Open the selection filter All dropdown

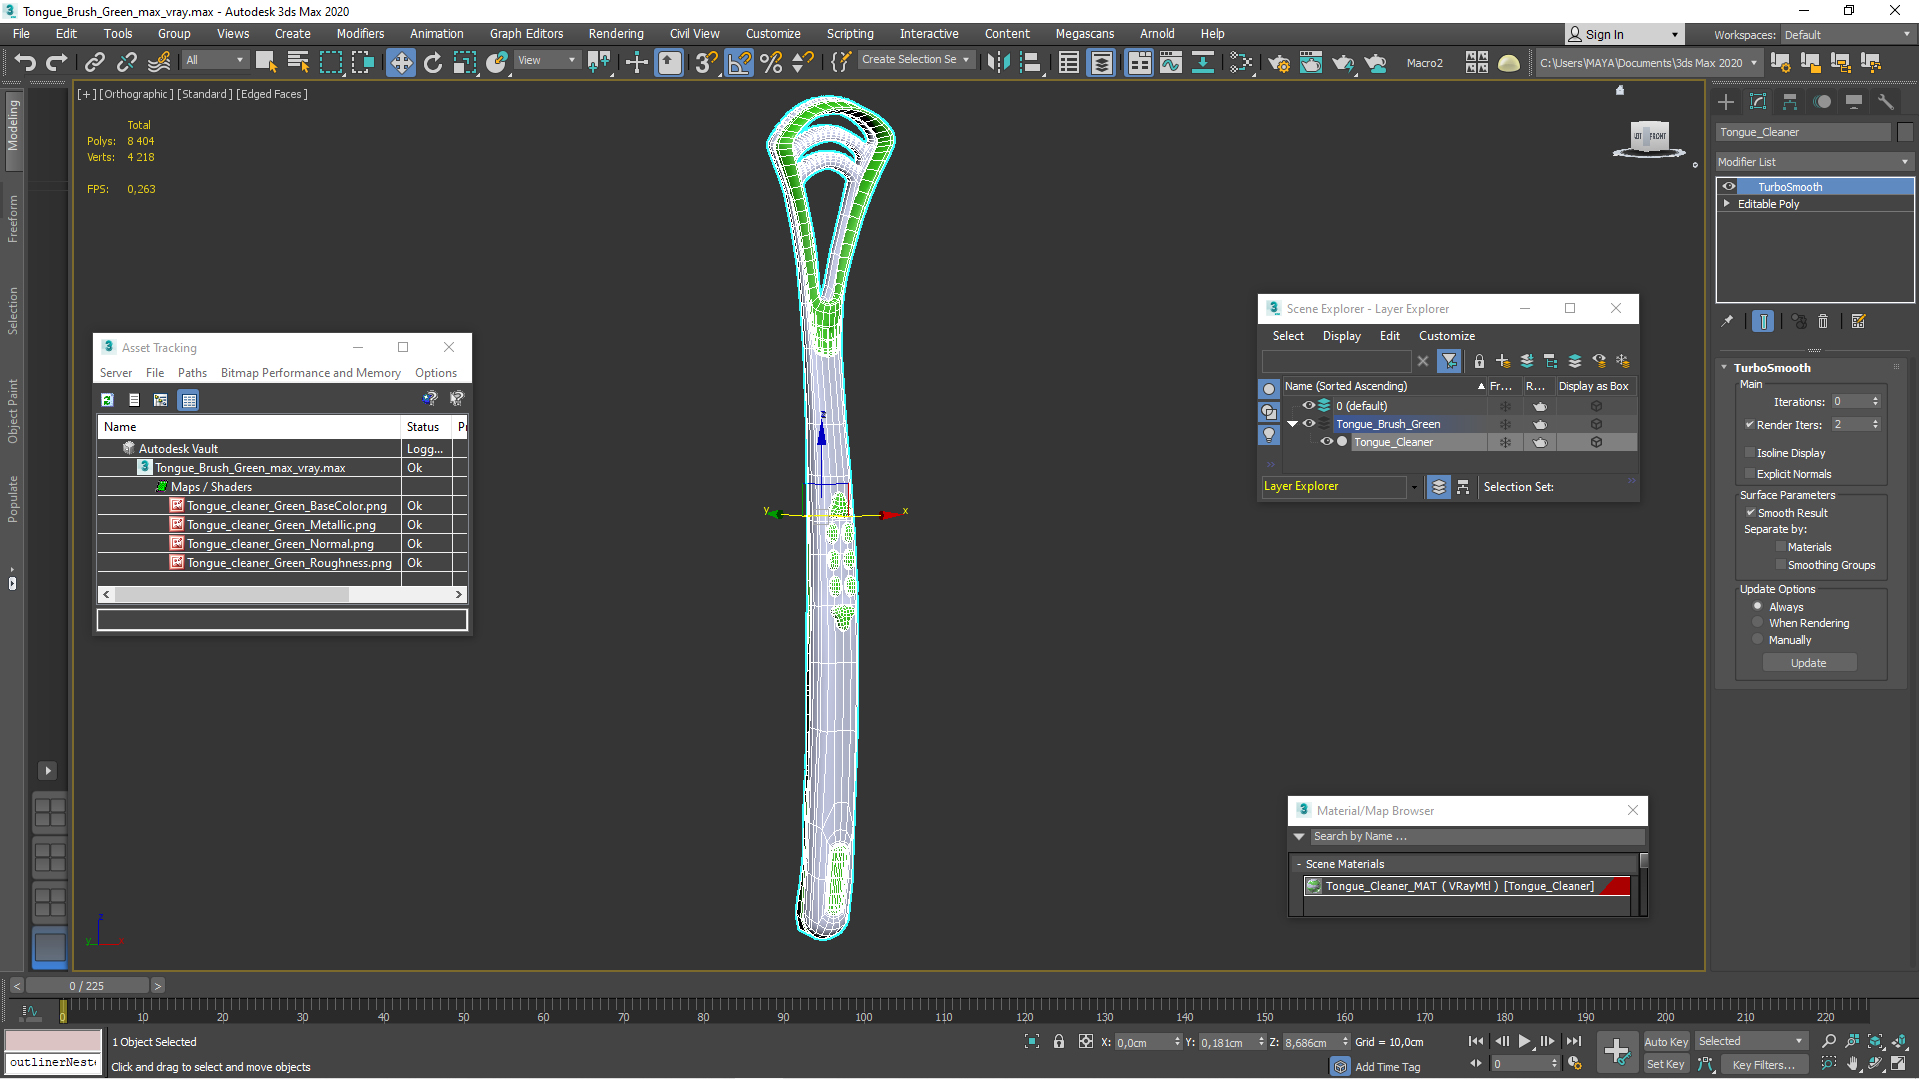point(215,61)
